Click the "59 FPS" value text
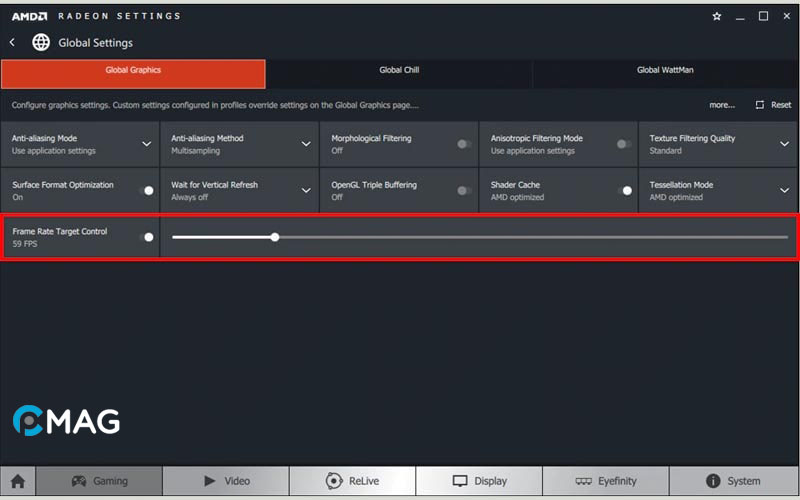The width and height of the screenshot is (800, 500). tap(25, 244)
